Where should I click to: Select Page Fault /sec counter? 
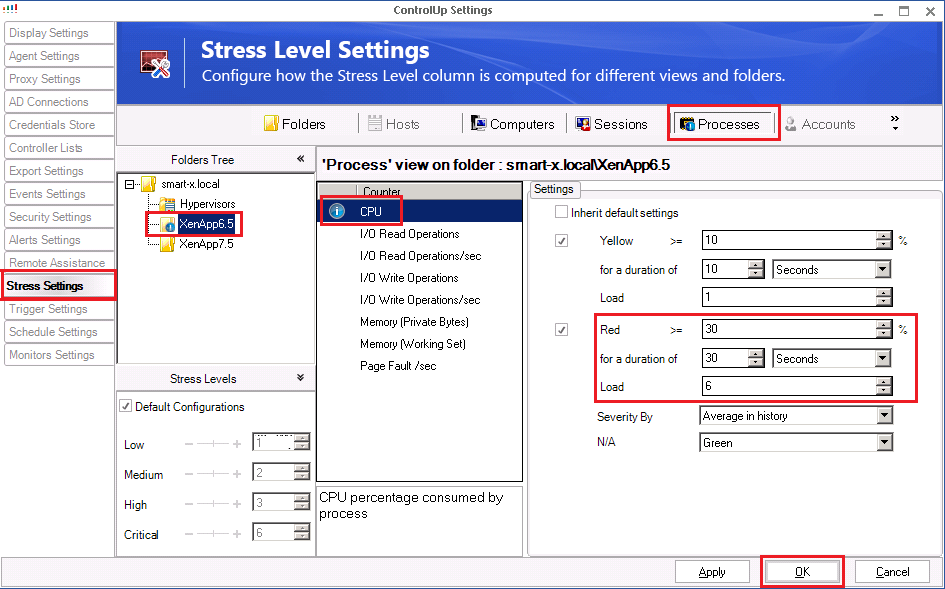pos(419,366)
